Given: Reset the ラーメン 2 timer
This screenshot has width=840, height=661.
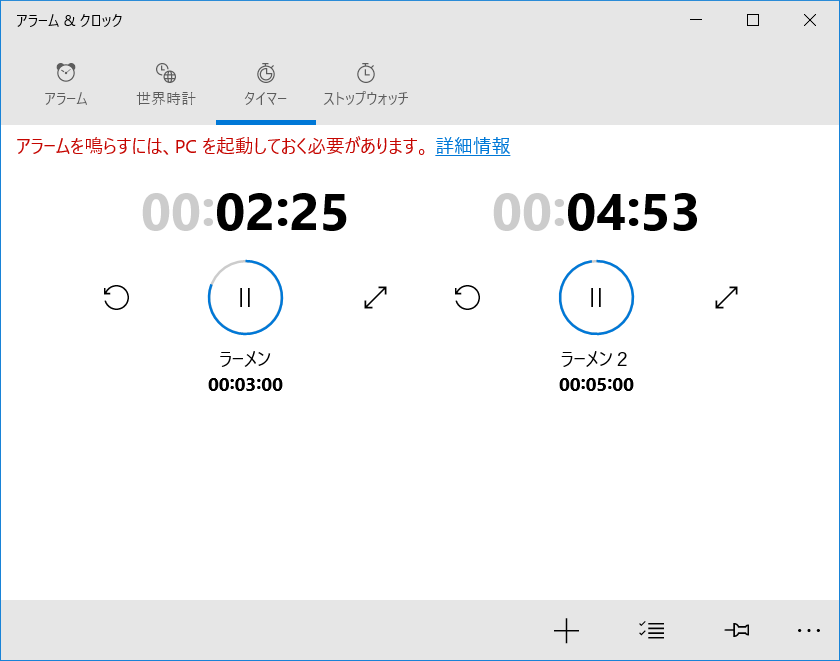Looking at the screenshot, I should coord(467,297).
